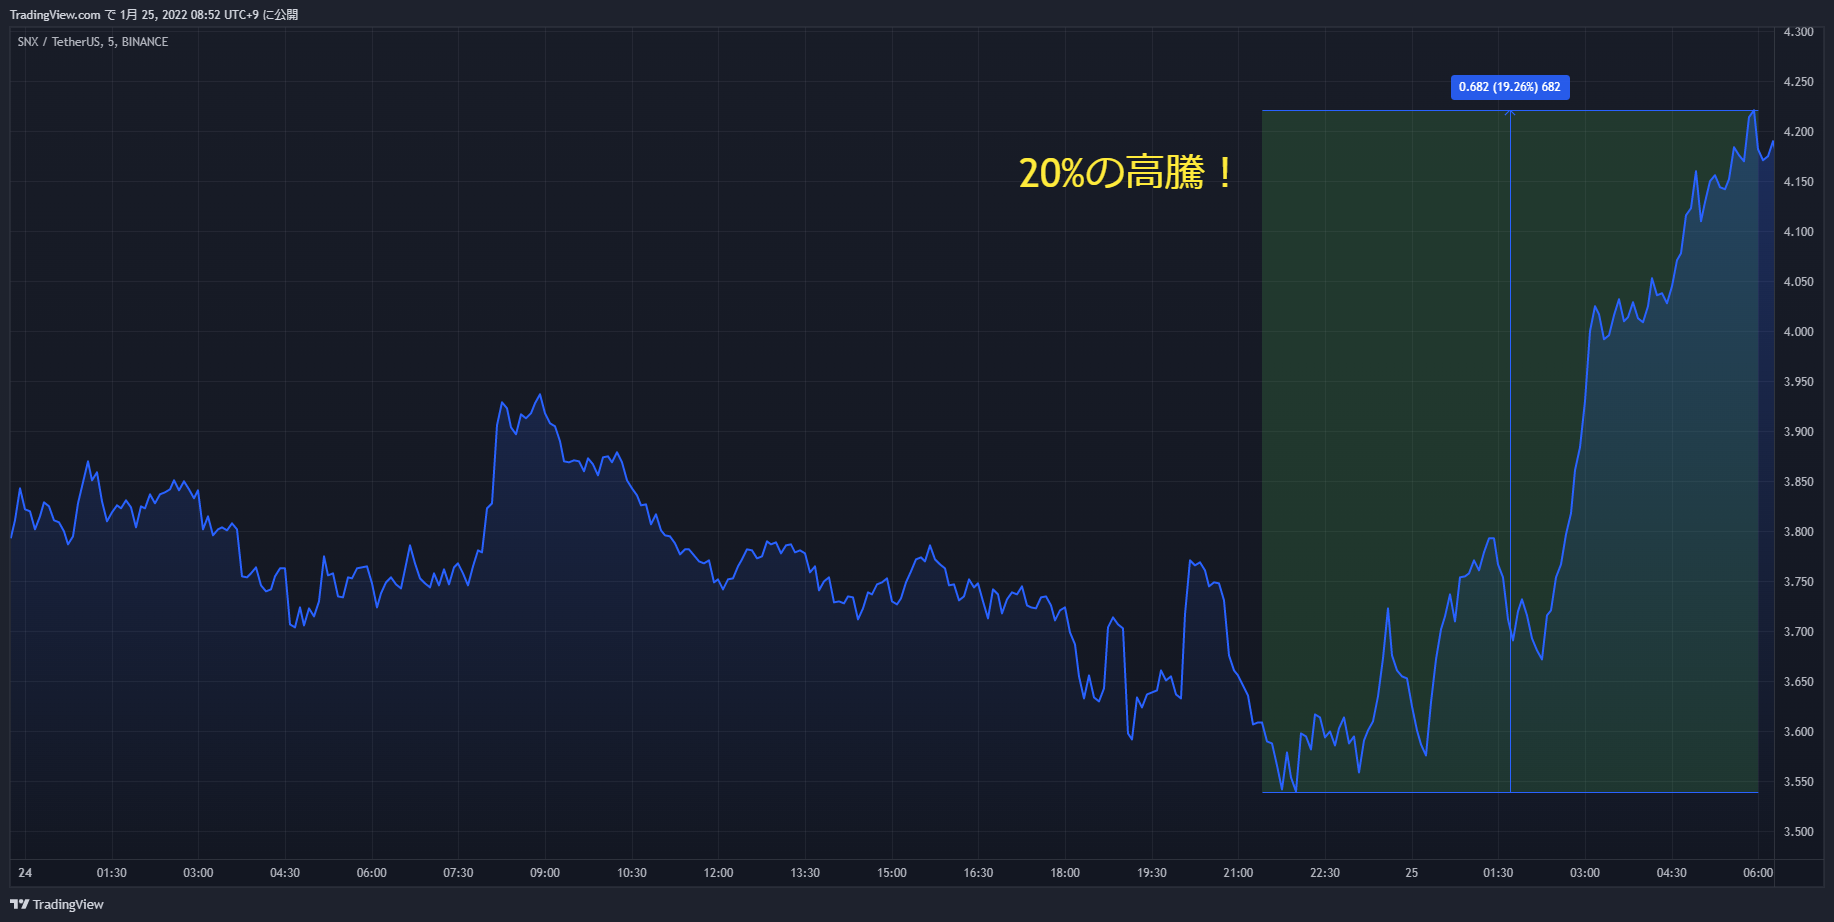Click the 21:00 time axis label

click(x=1238, y=873)
